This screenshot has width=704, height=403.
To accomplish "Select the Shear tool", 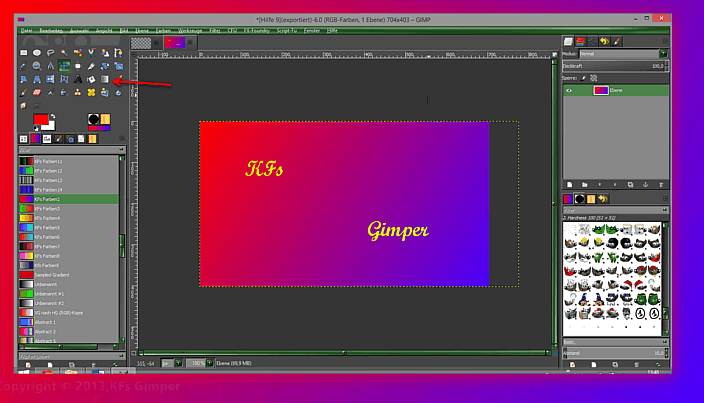I will pos(23,79).
